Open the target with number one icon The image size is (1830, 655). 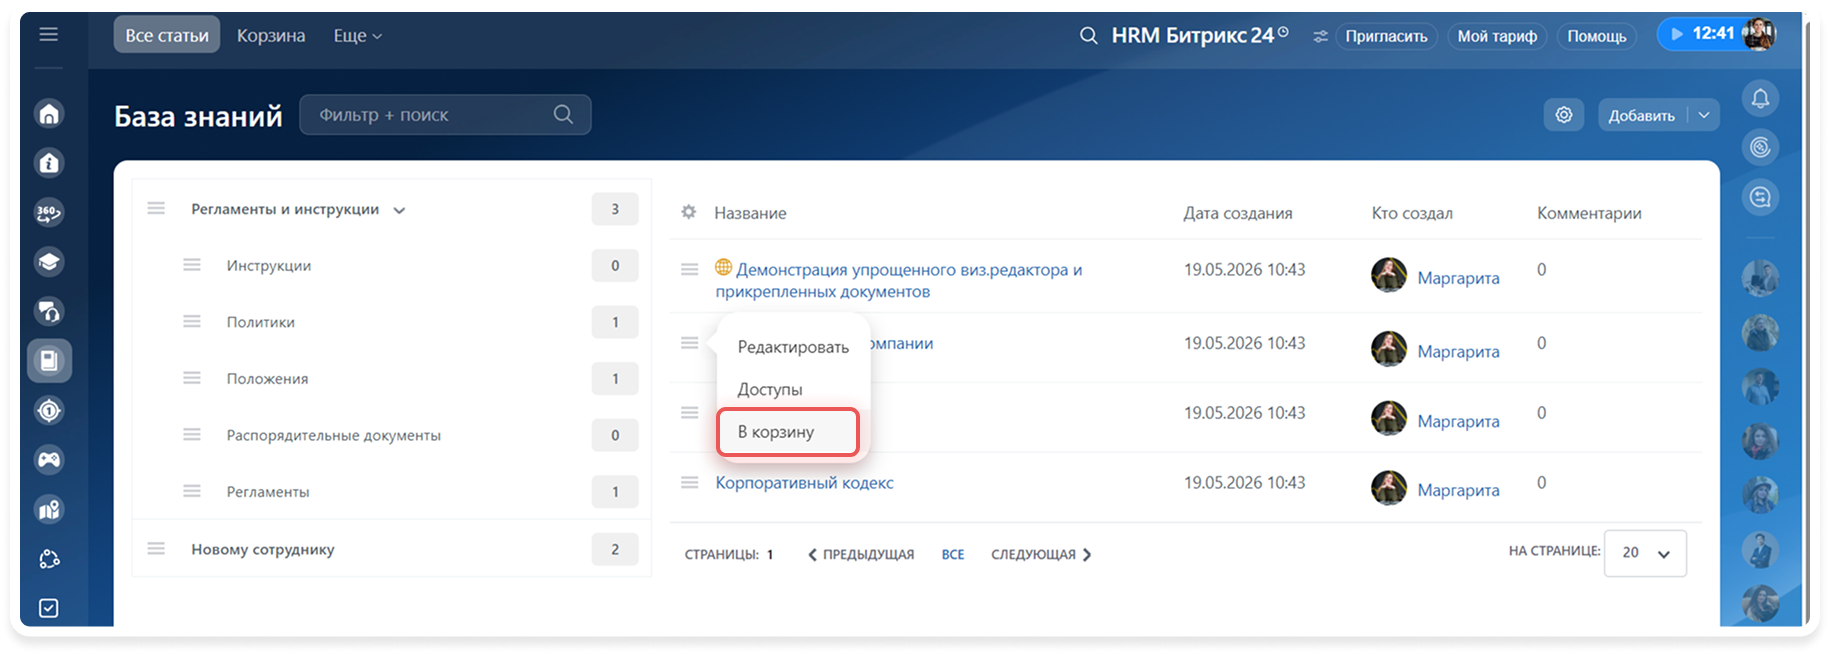click(49, 410)
